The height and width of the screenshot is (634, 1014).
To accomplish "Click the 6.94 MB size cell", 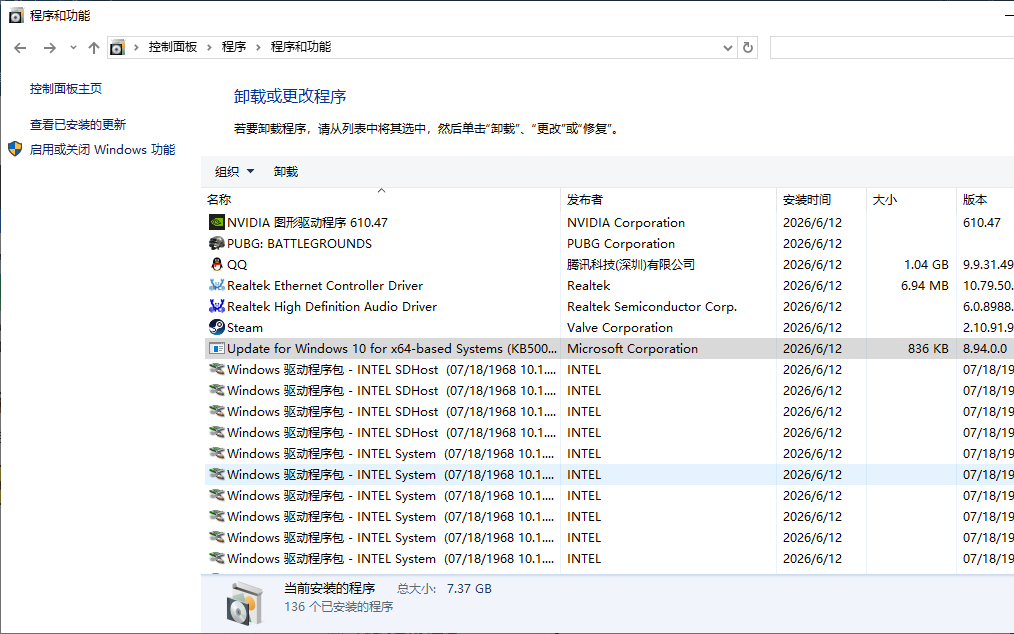I will (x=925, y=285).
